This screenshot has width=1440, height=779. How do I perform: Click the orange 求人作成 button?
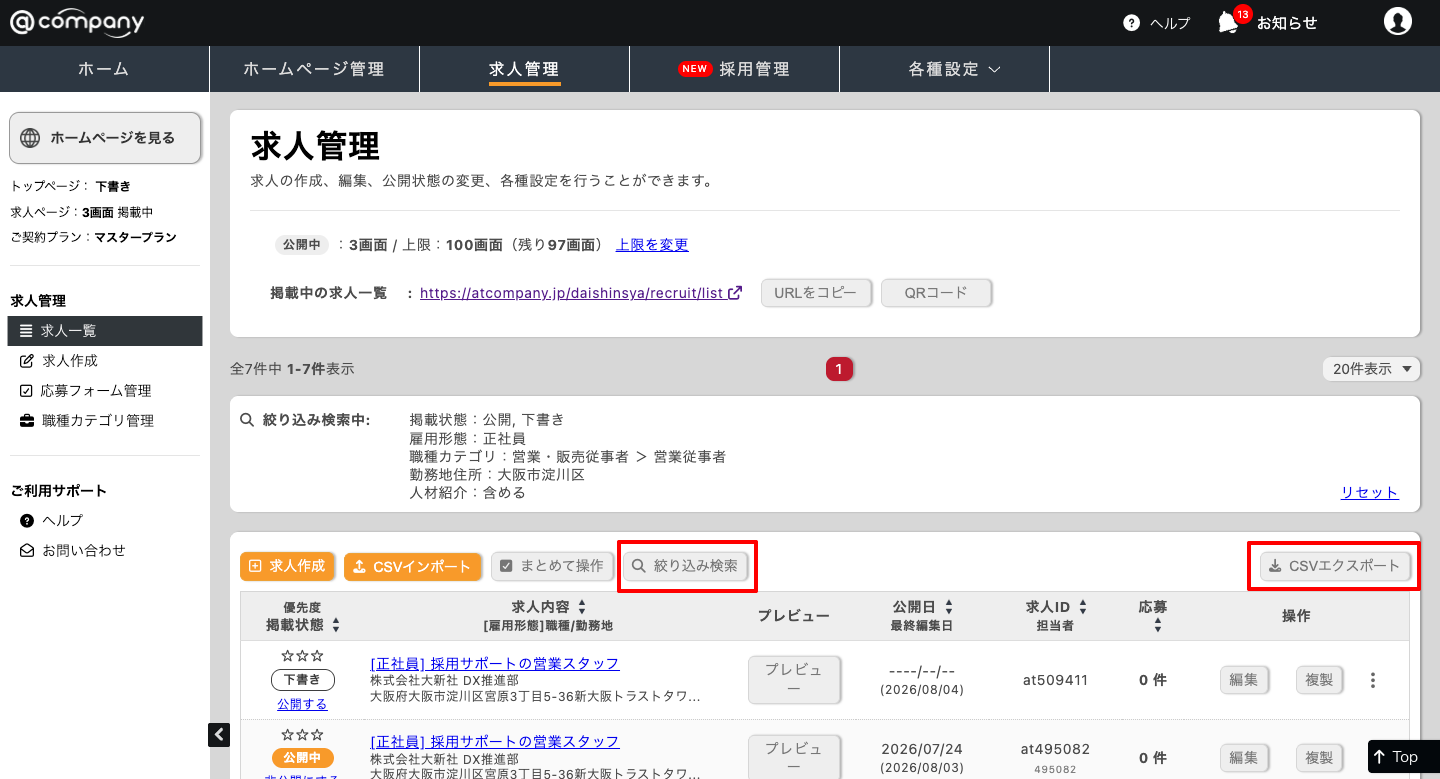tap(287, 566)
